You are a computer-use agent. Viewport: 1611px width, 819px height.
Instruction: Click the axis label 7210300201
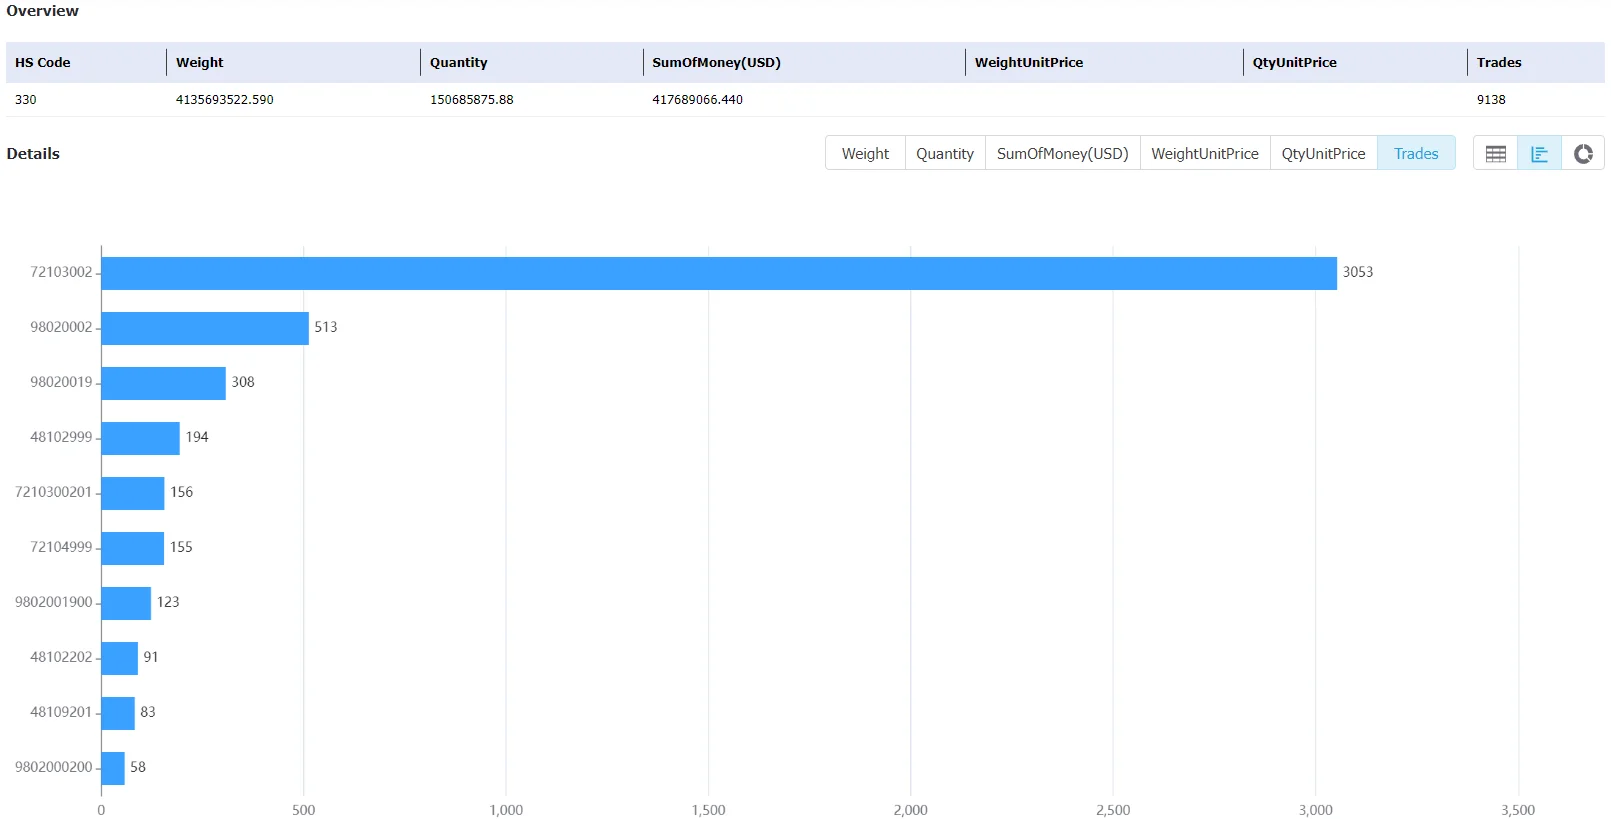[53, 492]
